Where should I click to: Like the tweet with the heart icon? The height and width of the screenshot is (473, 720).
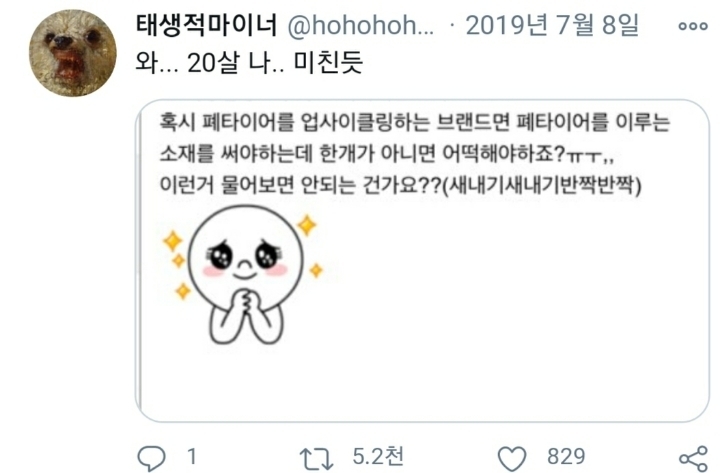tap(512, 458)
